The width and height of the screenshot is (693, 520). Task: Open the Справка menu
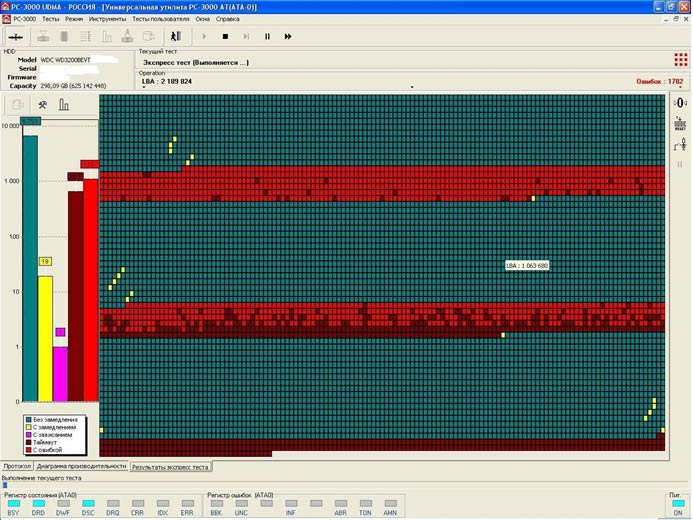pyautogui.click(x=228, y=19)
